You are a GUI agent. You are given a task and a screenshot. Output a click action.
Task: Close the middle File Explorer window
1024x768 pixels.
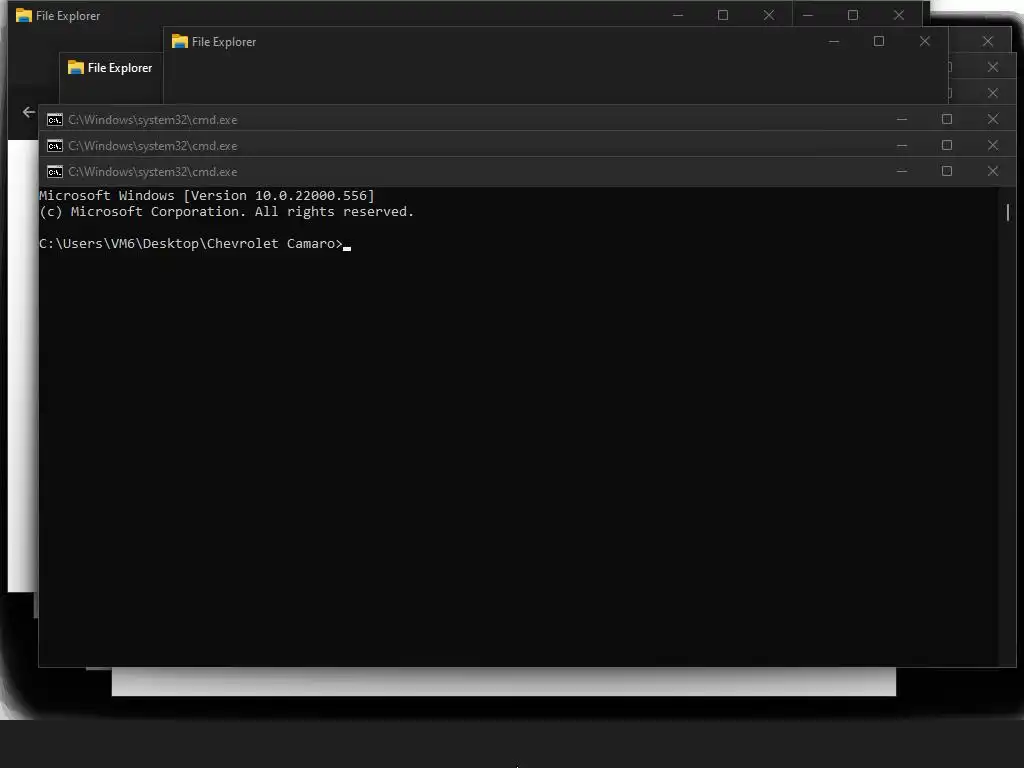925,41
